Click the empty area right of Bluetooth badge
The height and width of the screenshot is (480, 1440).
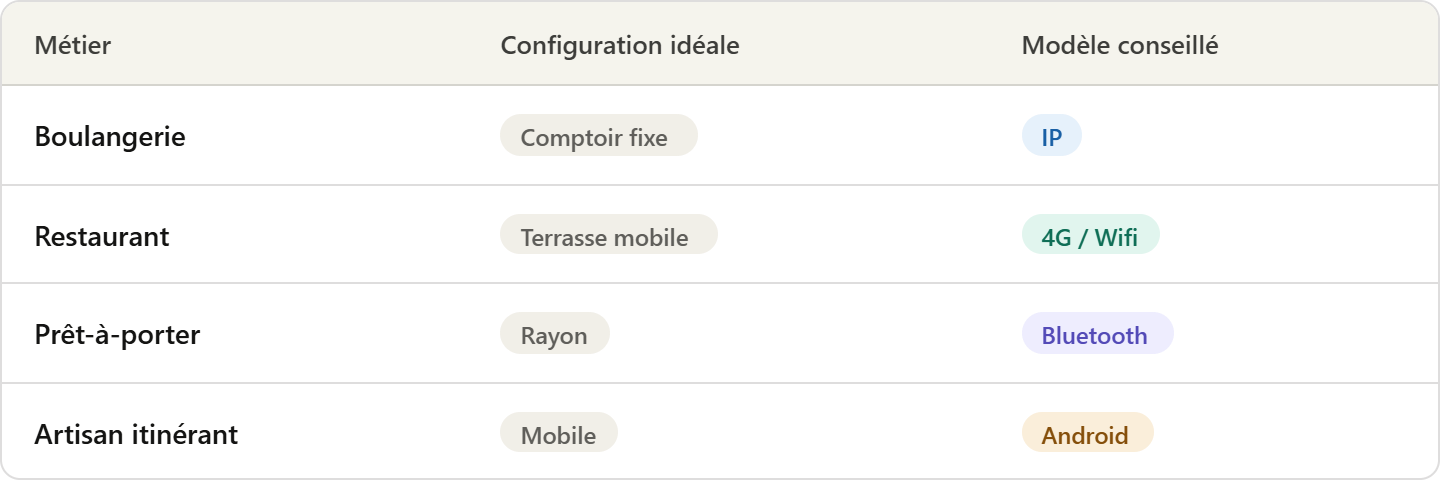(x=1300, y=334)
